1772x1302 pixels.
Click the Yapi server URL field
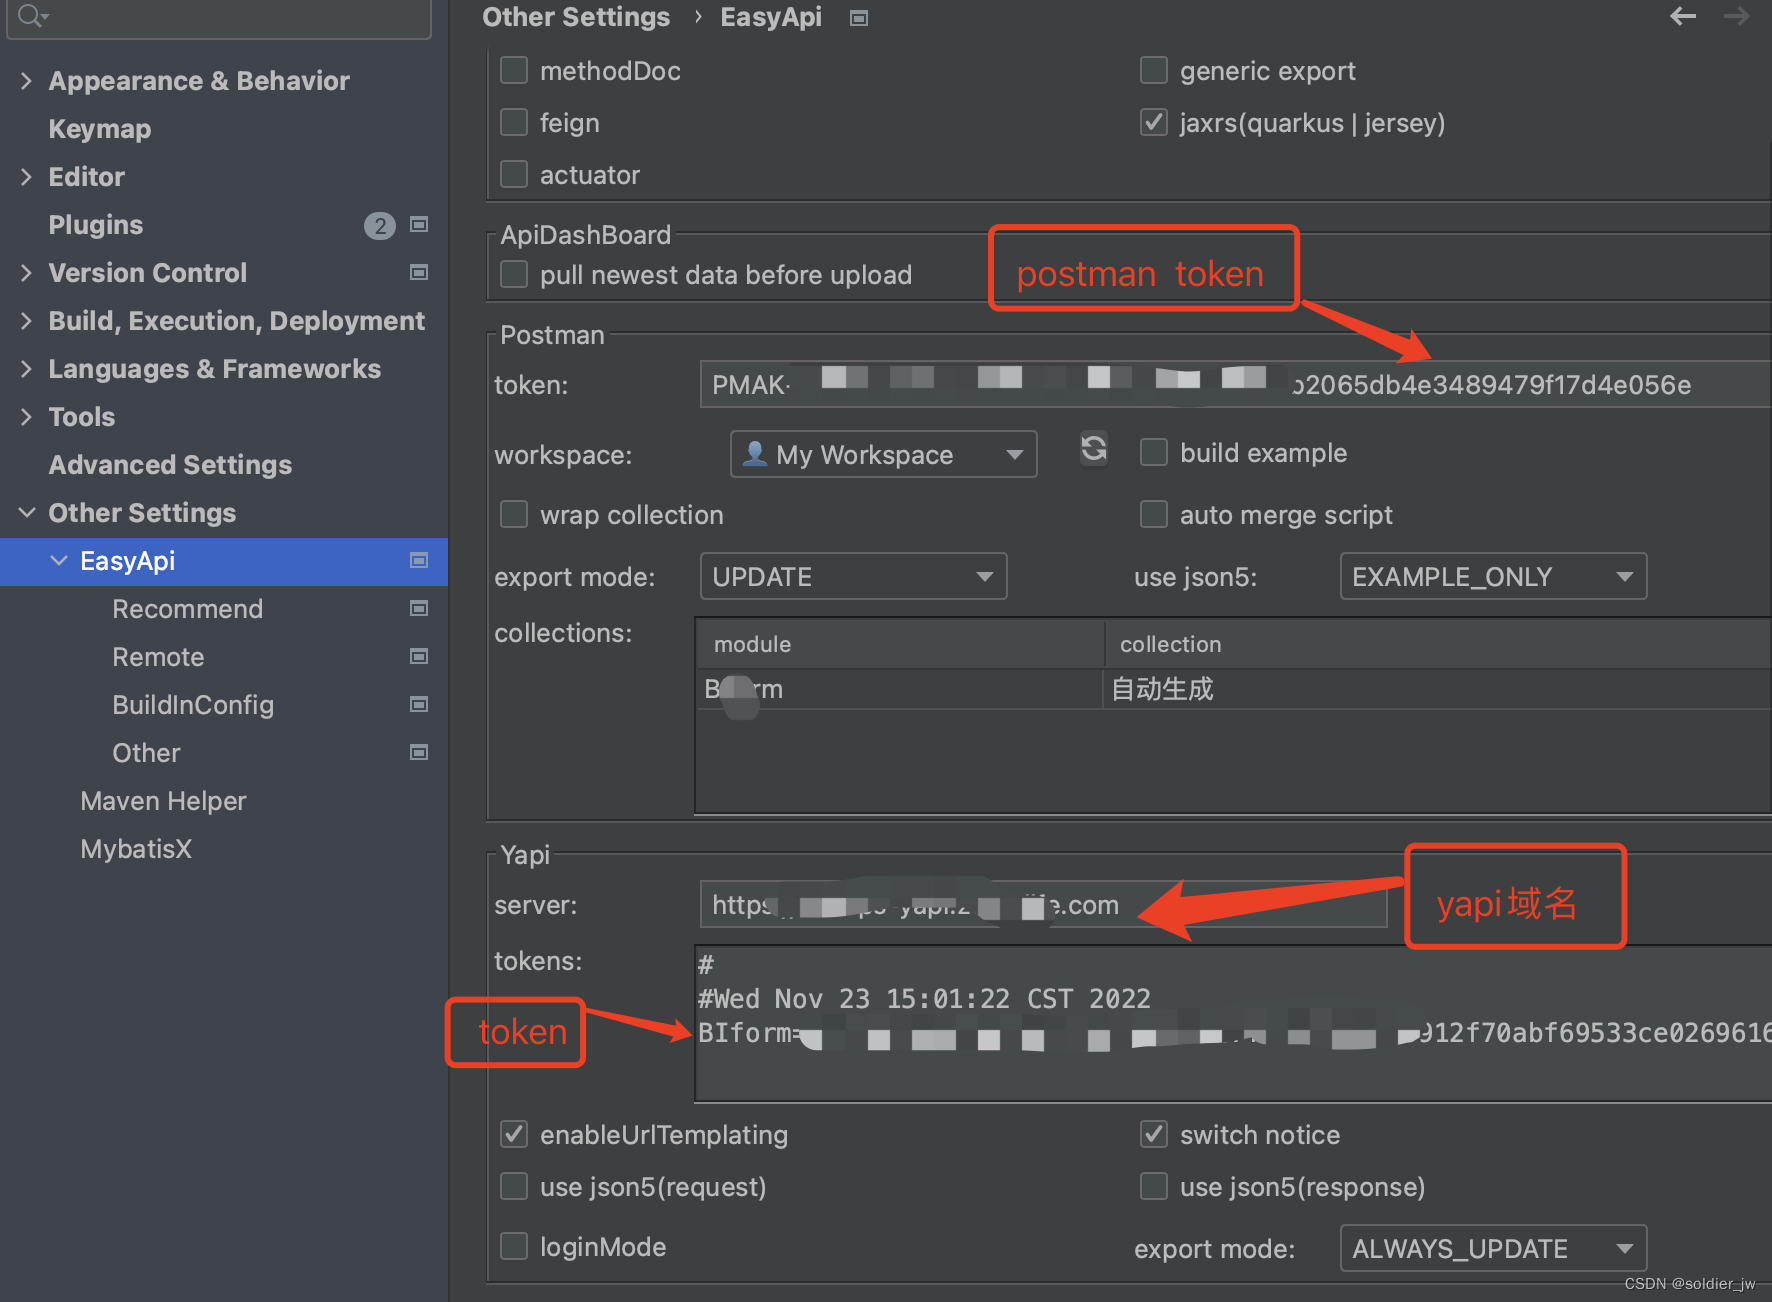tap(1043, 904)
